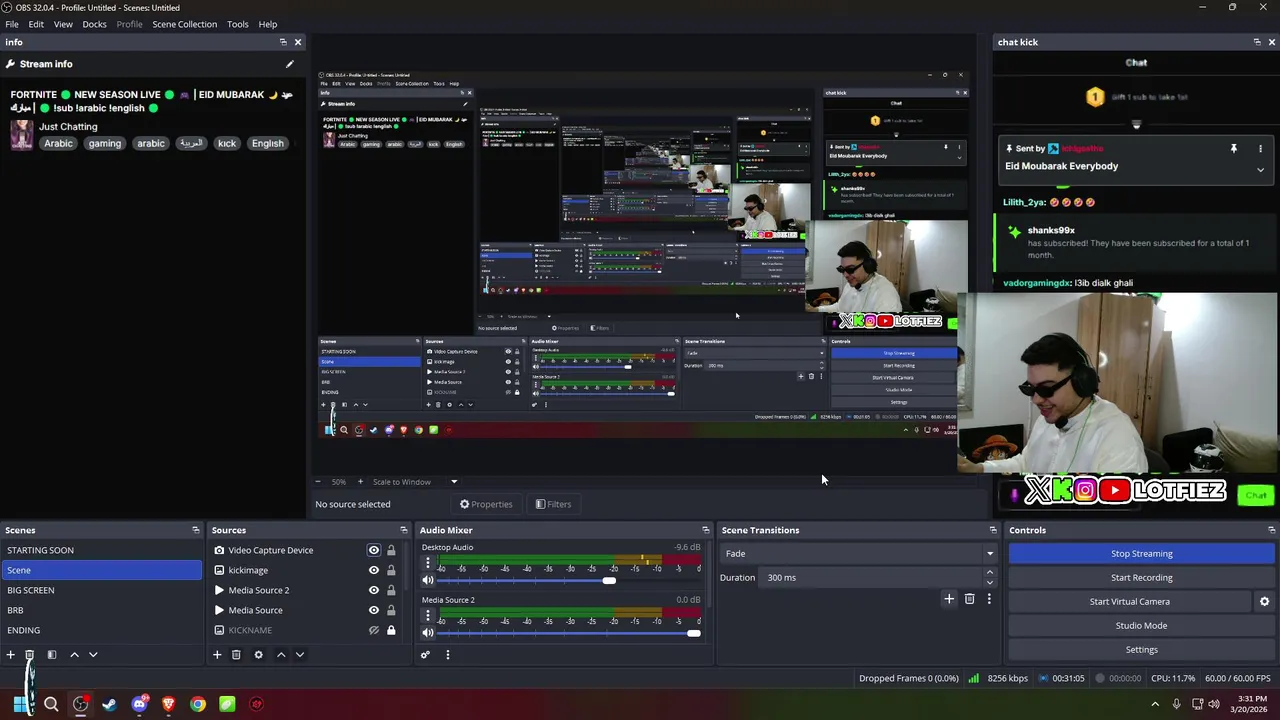The width and height of the screenshot is (1280, 720).
Task: Adjust Desktop Audio volume slider handle
Action: pyautogui.click(x=609, y=580)
